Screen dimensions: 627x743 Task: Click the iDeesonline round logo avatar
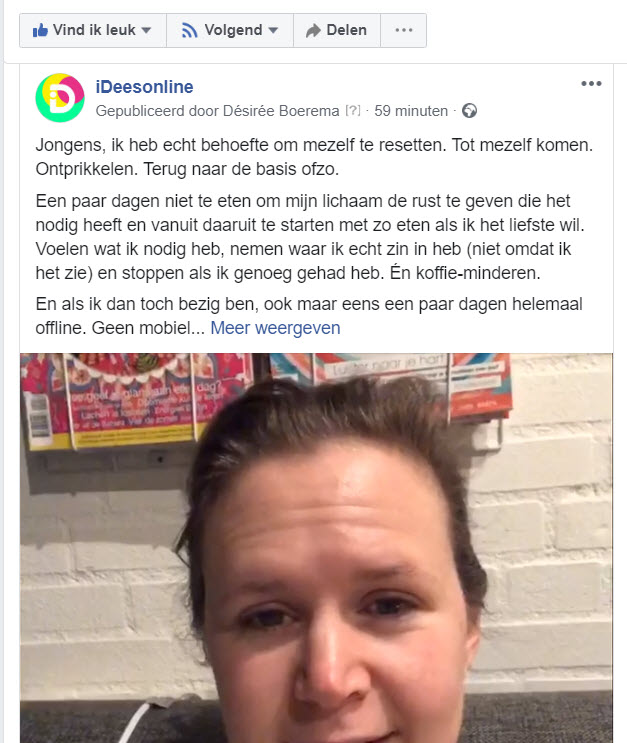click(60, 98)
